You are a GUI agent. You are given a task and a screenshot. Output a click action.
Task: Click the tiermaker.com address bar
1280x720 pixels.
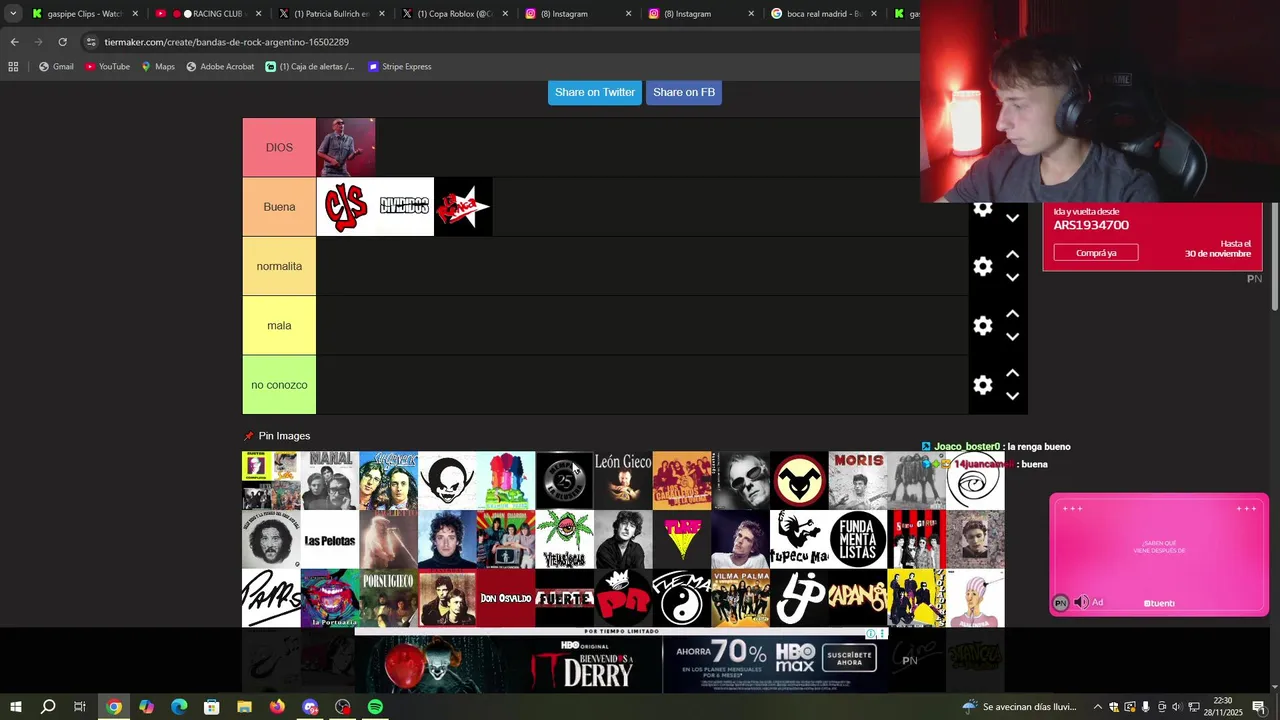point(500,42)
